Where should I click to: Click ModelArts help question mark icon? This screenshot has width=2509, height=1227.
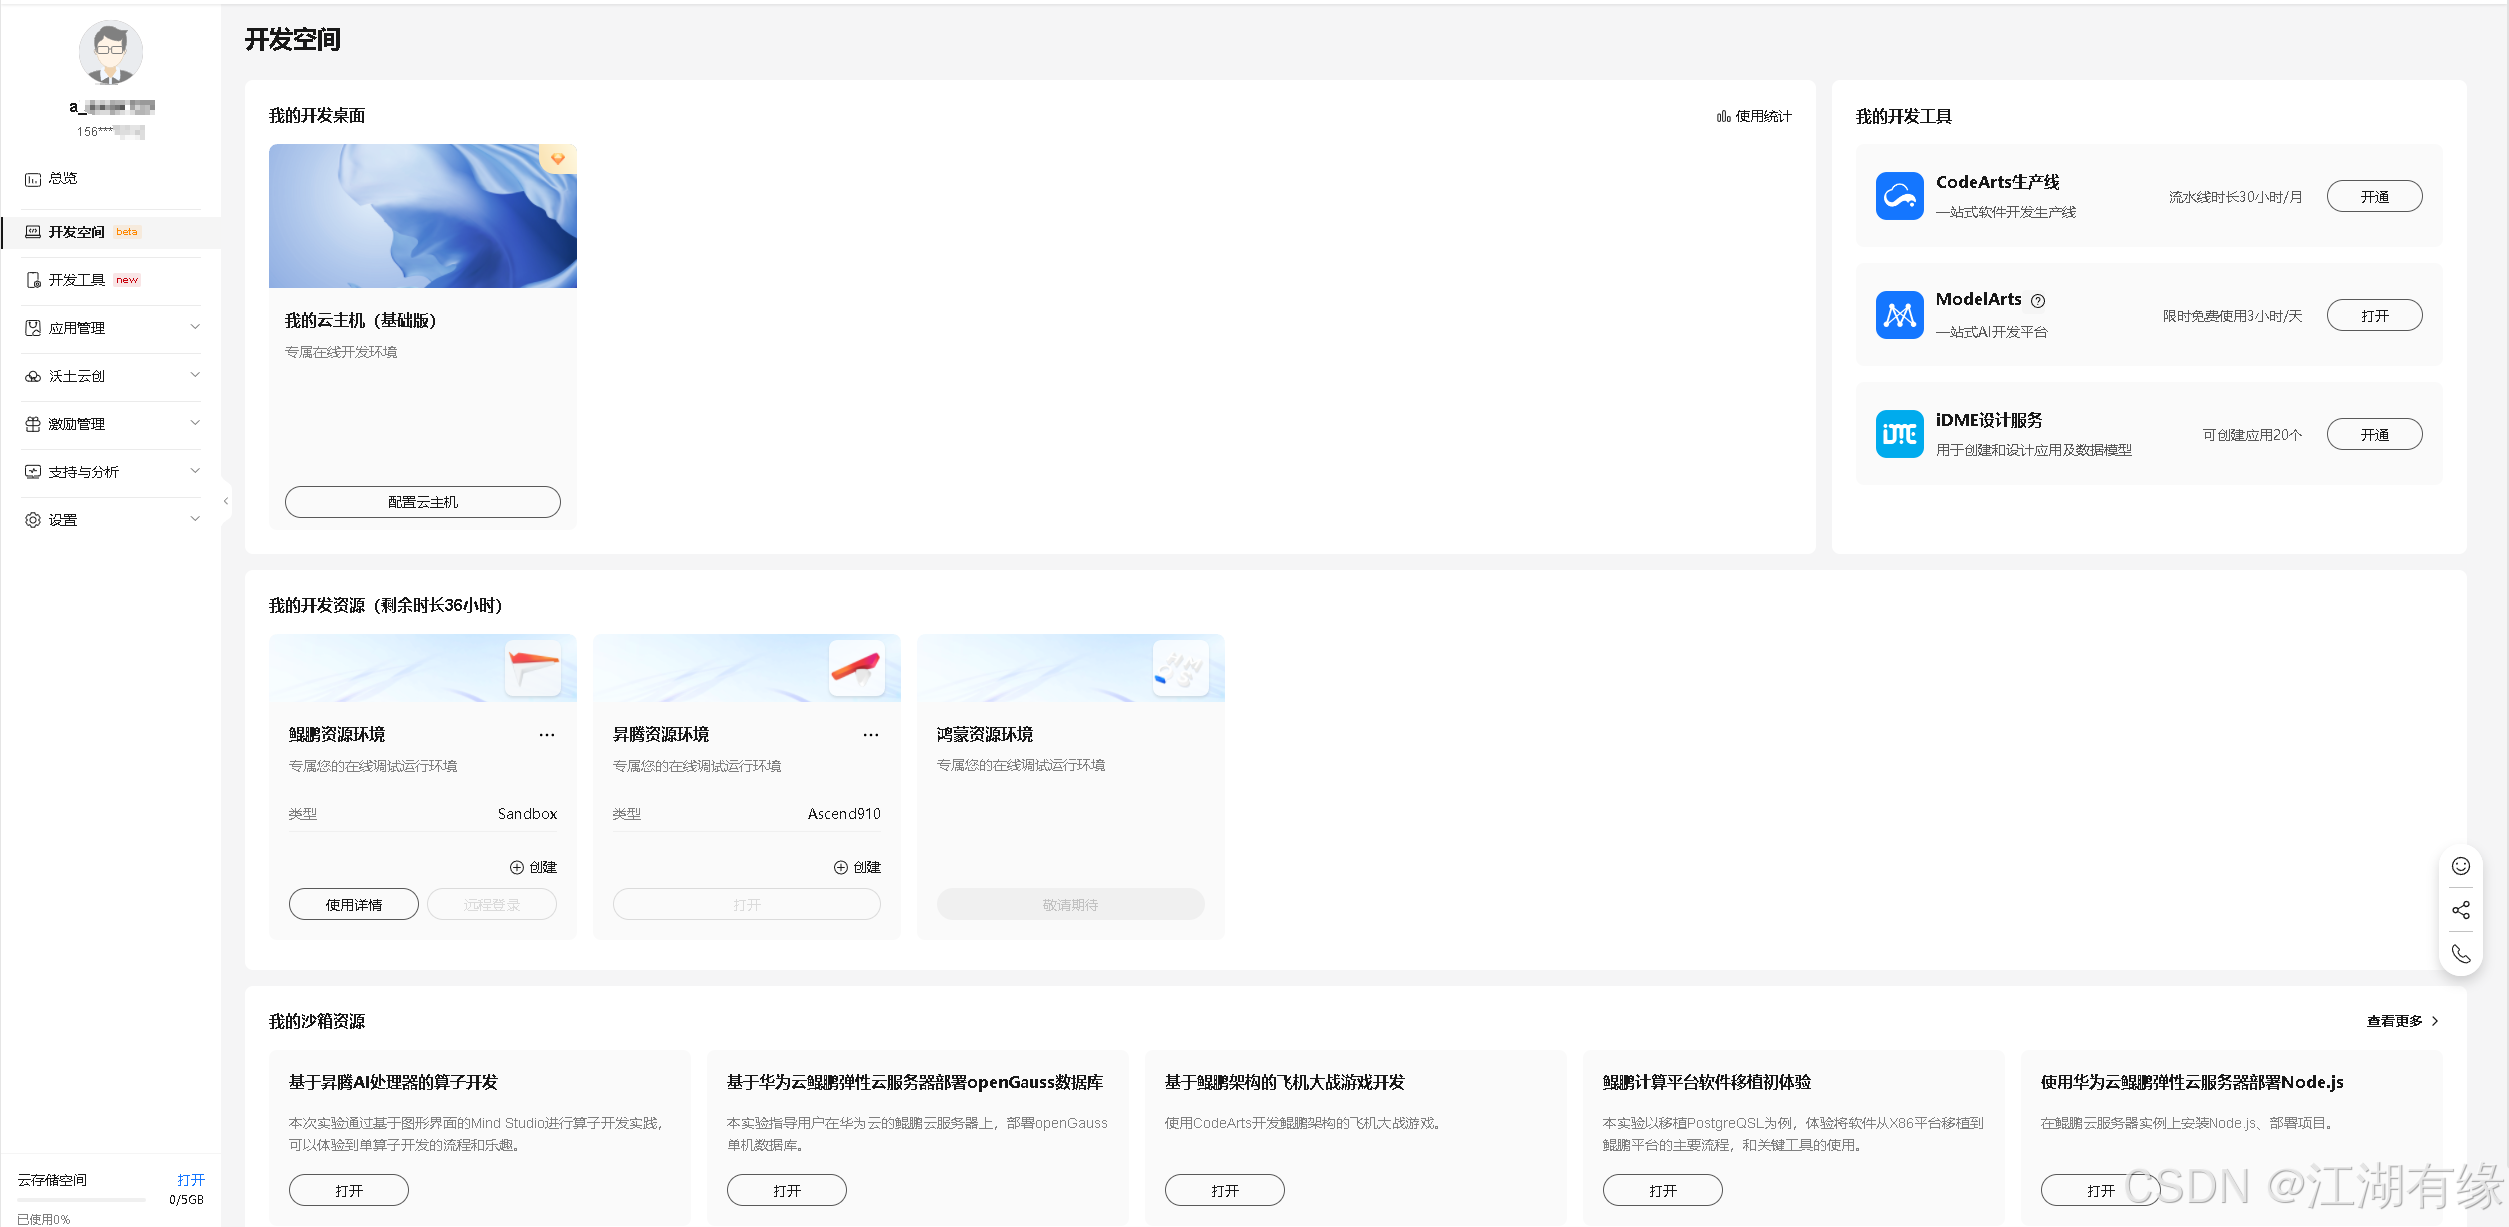(2038, 301)
